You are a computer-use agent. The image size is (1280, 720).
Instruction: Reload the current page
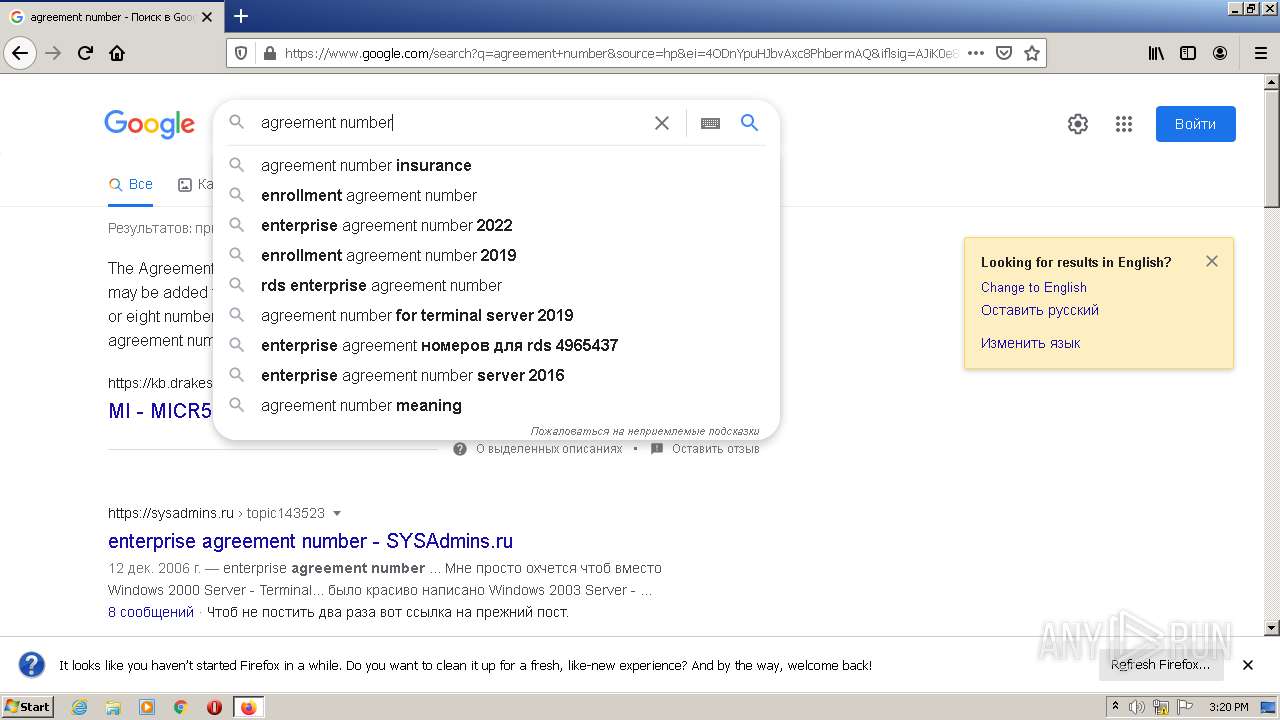pos(86,53)
